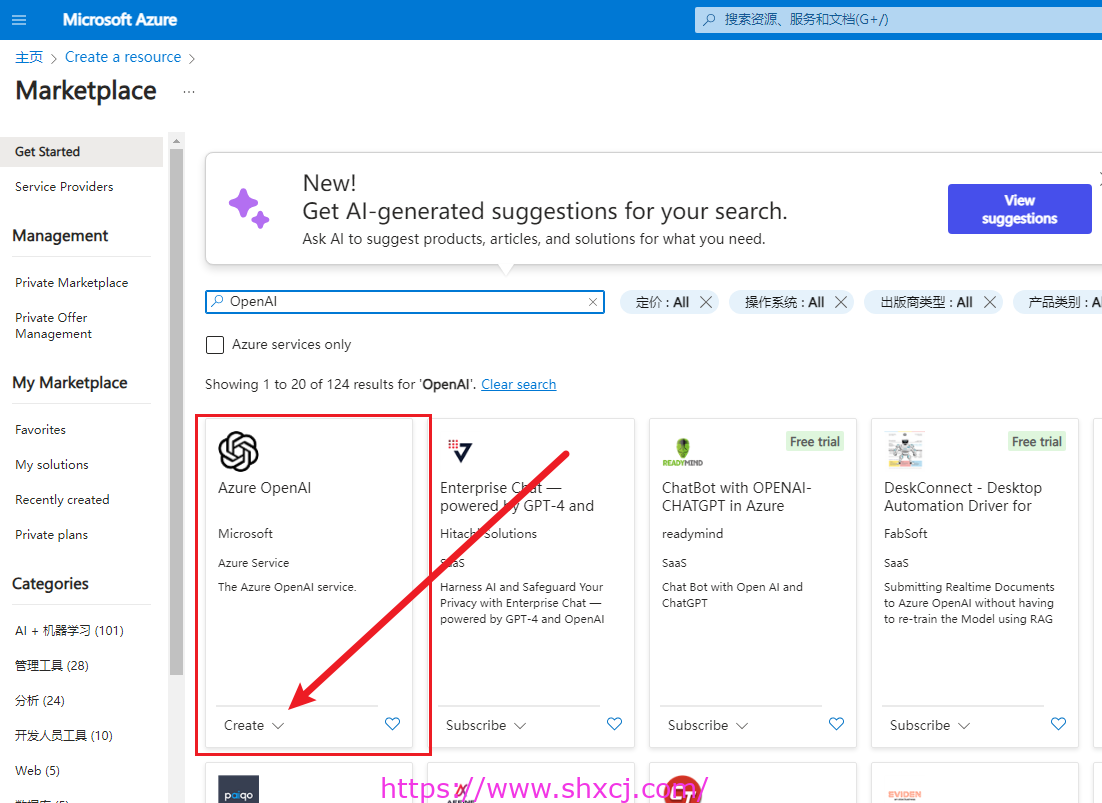The width and height of the screenshot is (1102, 803).
Task: Click Free trial badge on DeskConnect card
Action: click(1037, 441)
